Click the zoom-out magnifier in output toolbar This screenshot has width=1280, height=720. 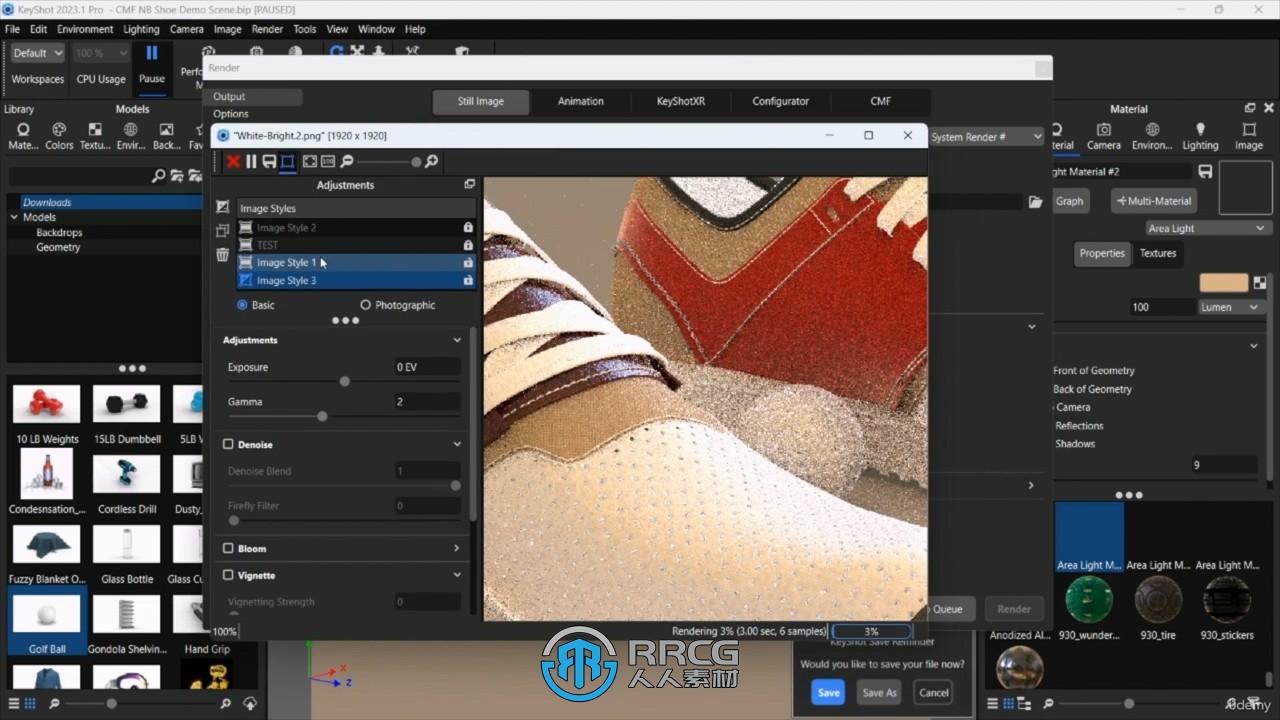click(347, 161)
